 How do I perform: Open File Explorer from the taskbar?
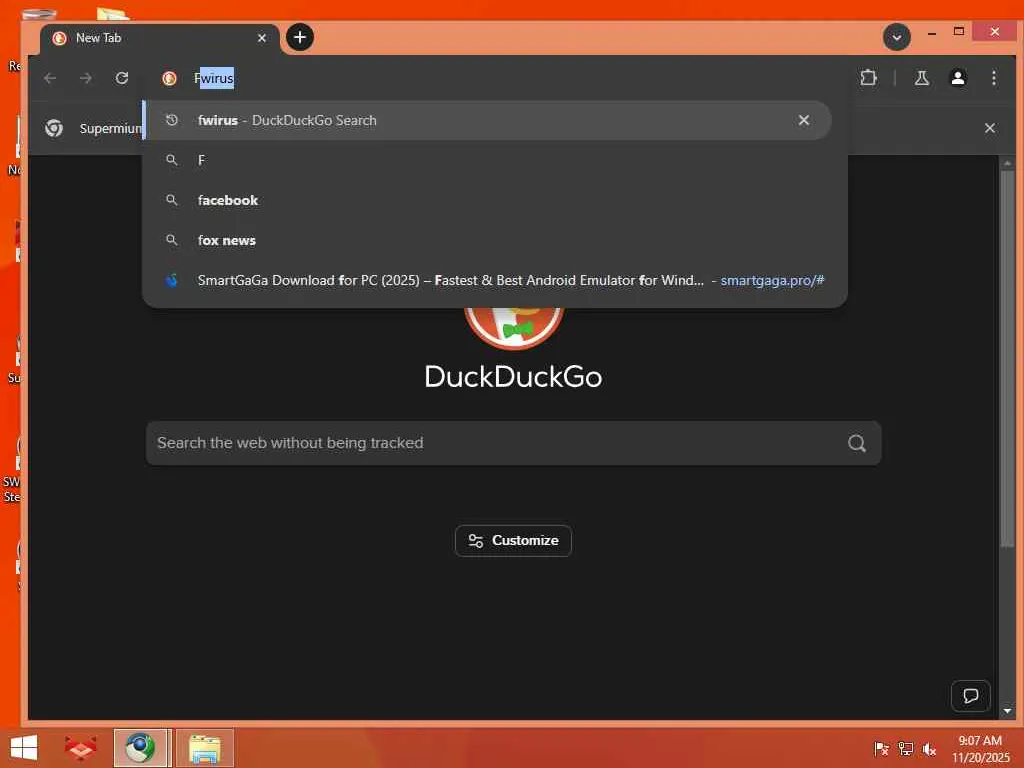[204, 748]
